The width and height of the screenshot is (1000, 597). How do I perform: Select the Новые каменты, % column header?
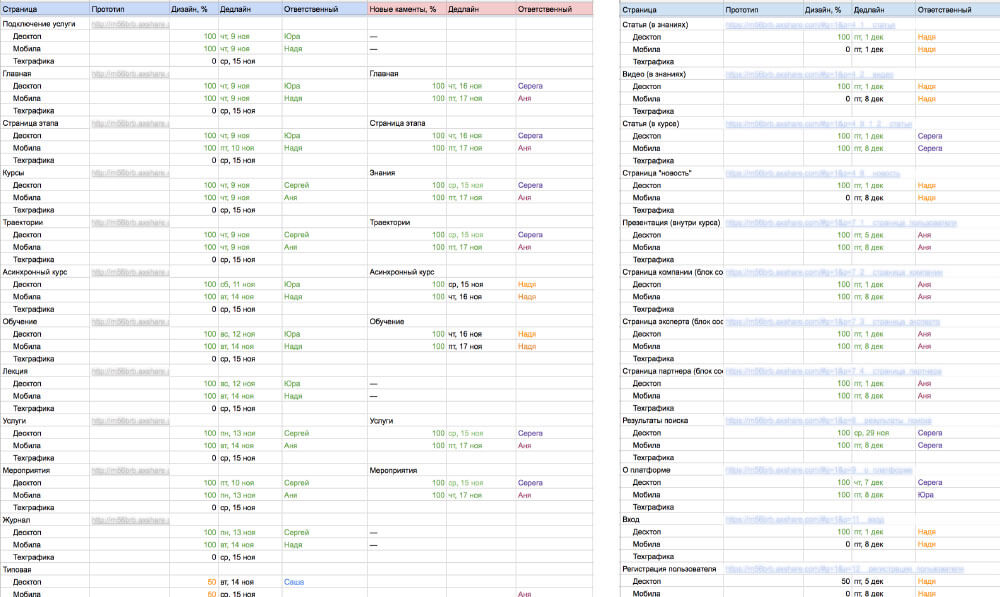click(x=404, y=9)
